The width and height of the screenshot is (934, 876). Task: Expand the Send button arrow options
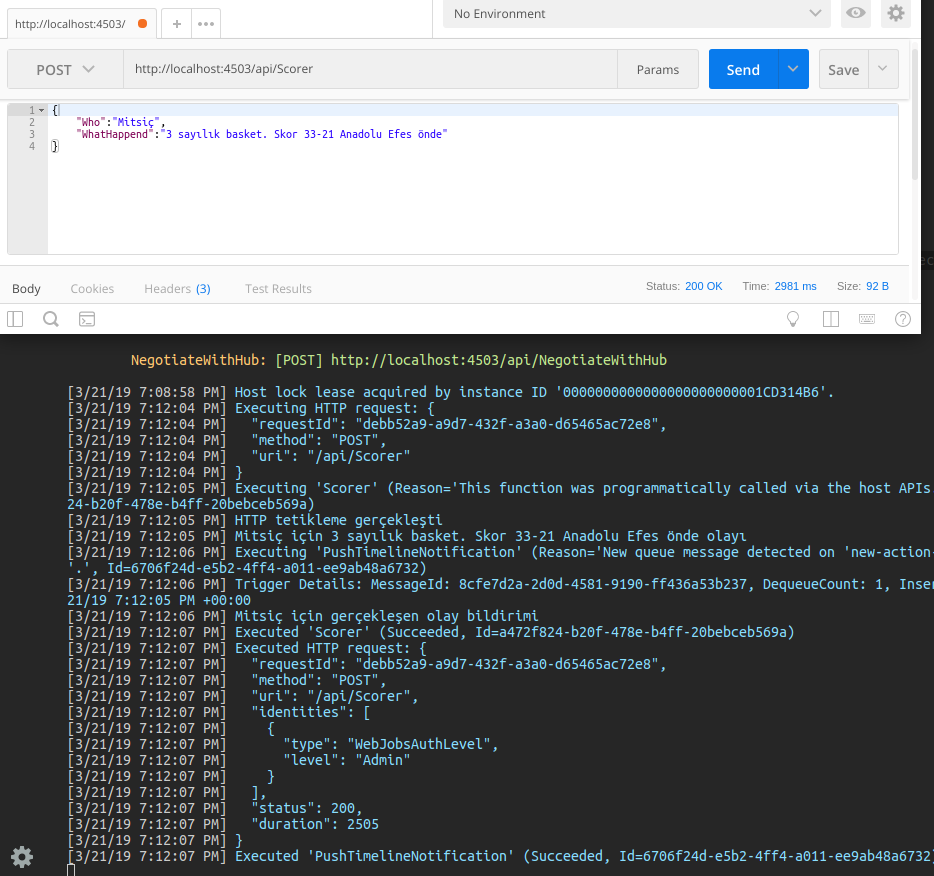(x=793, y=69)
